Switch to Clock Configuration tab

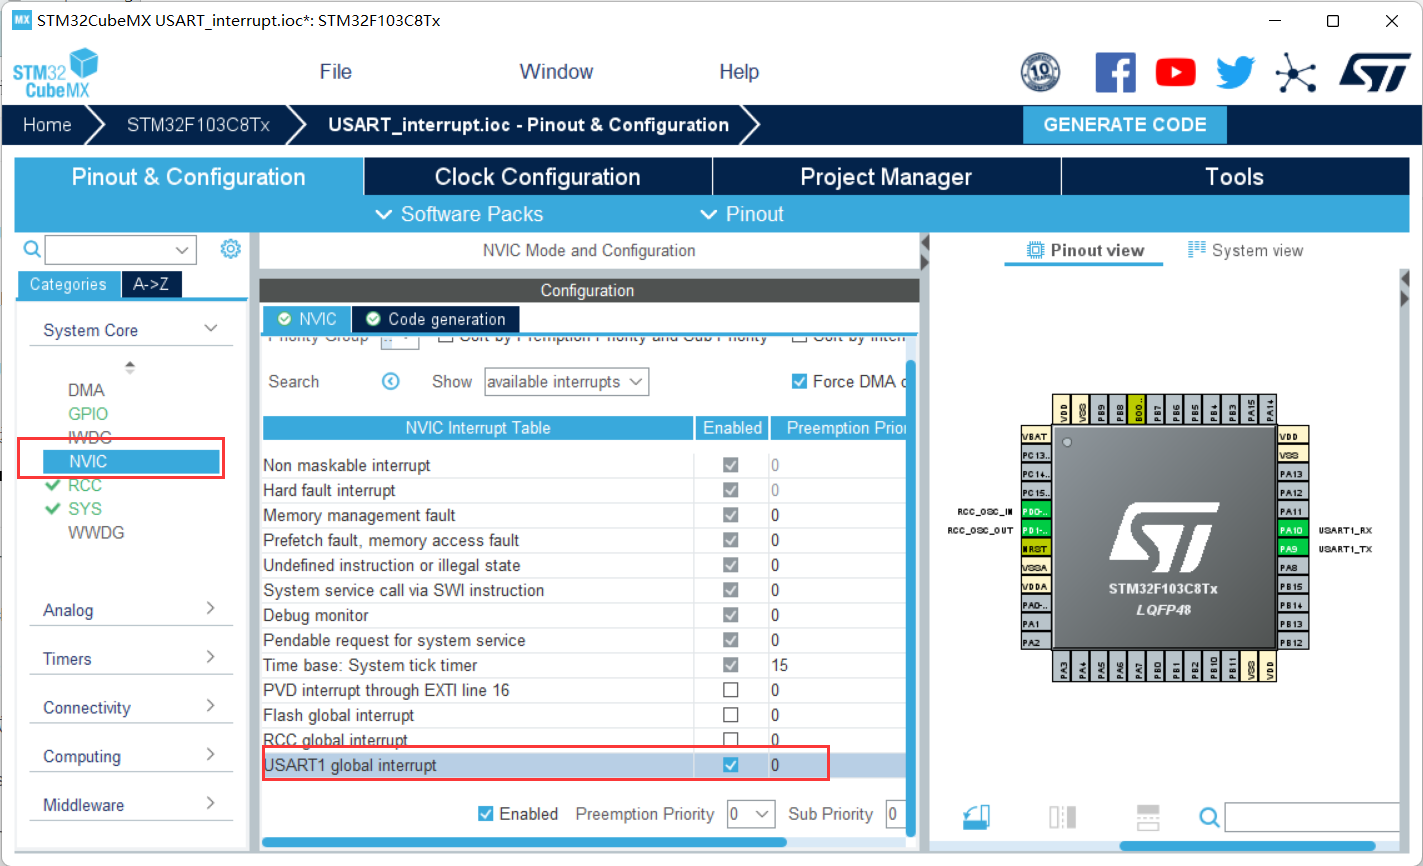pos(538,177)
